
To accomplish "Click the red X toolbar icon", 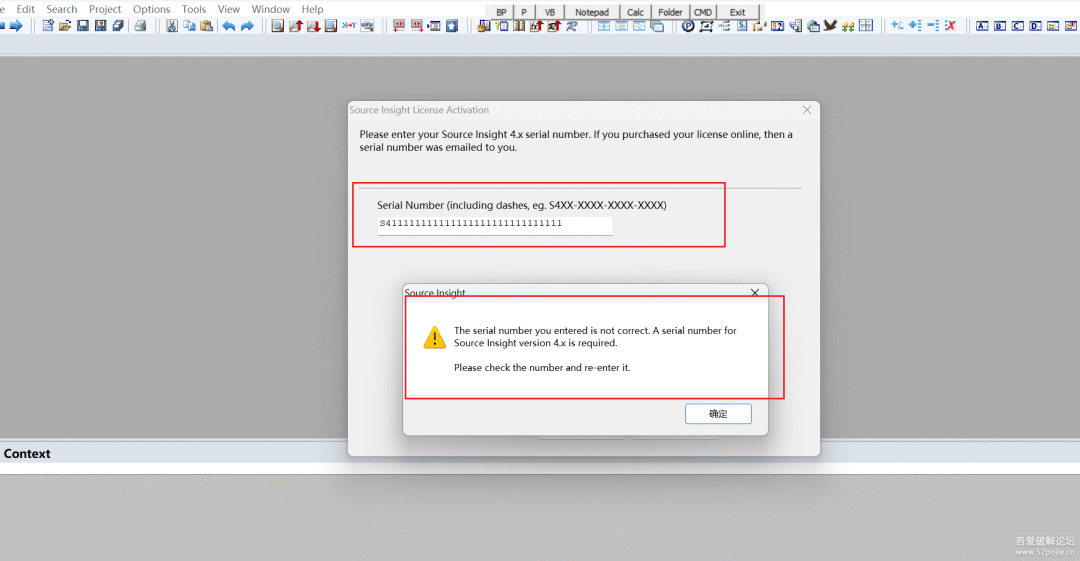I will point(950,26).
